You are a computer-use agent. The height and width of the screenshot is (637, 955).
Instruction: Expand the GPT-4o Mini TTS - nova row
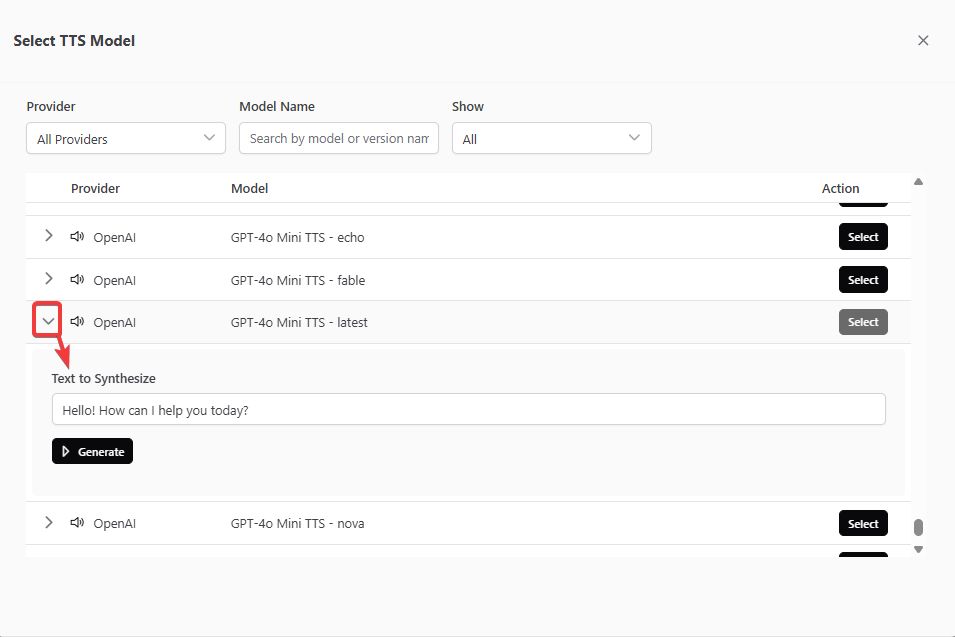(48, 523)
